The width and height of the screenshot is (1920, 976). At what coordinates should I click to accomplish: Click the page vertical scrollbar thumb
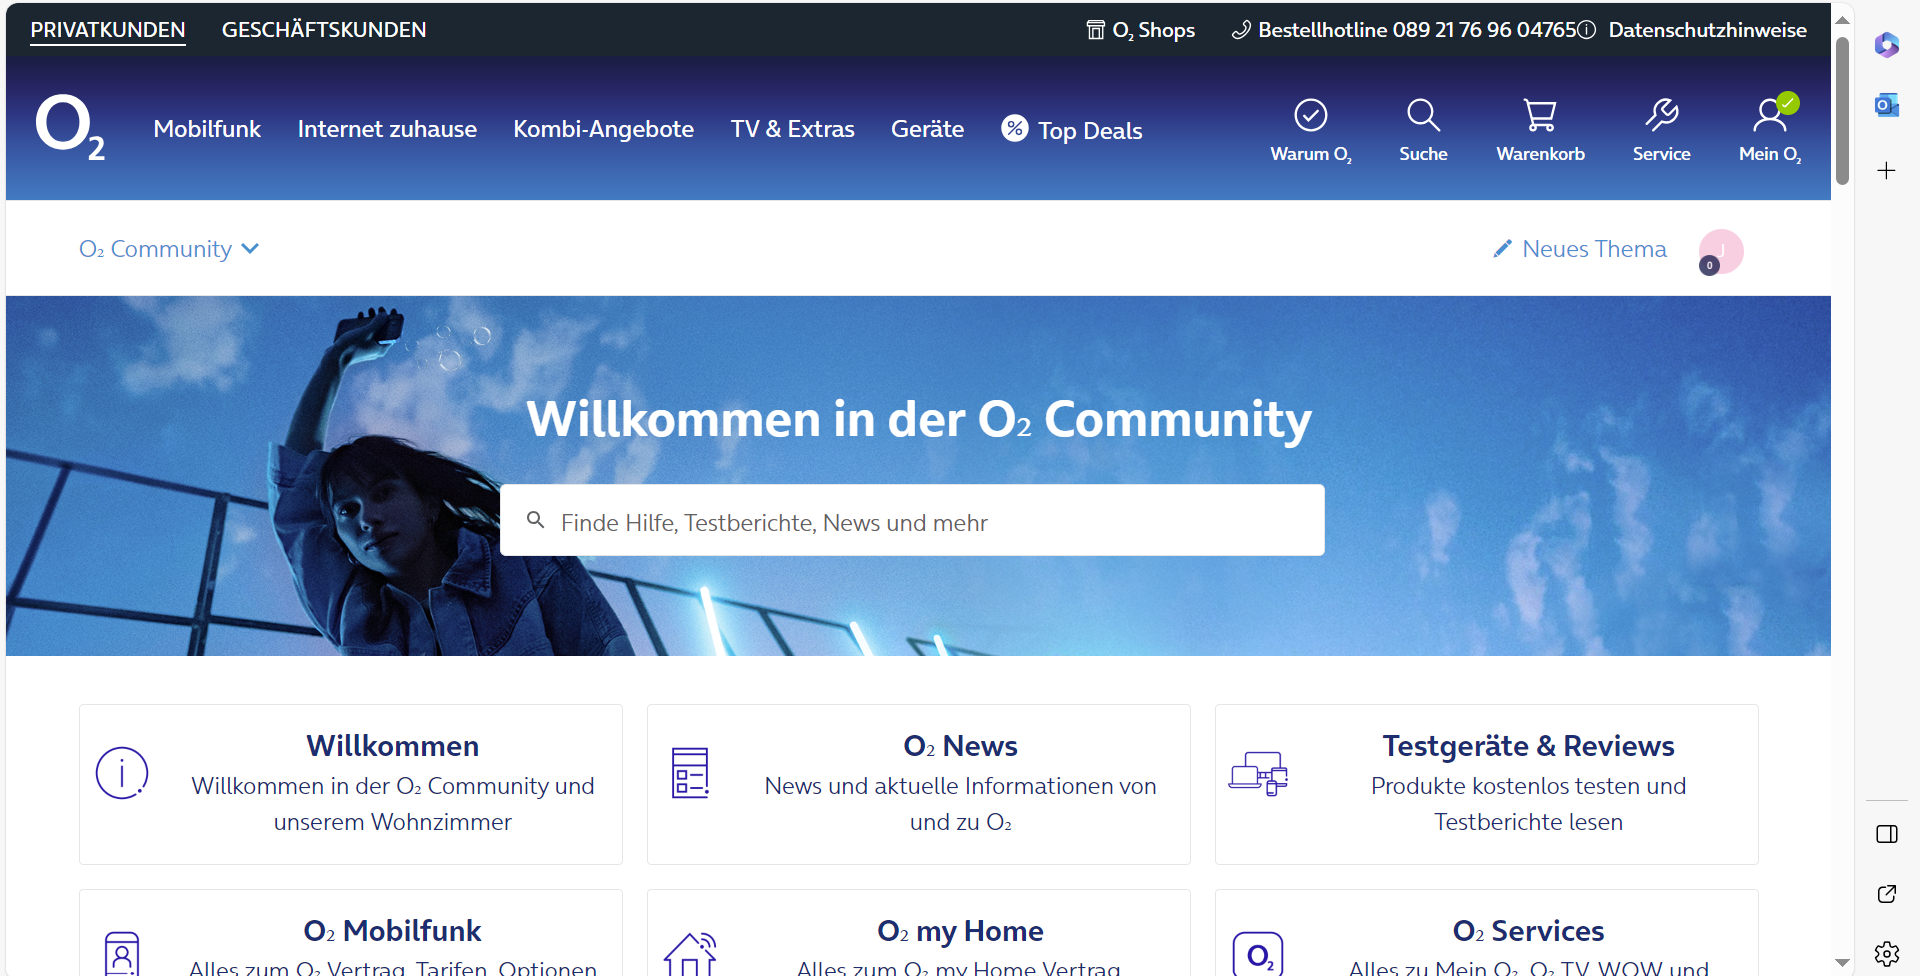tap(1842, 110)
